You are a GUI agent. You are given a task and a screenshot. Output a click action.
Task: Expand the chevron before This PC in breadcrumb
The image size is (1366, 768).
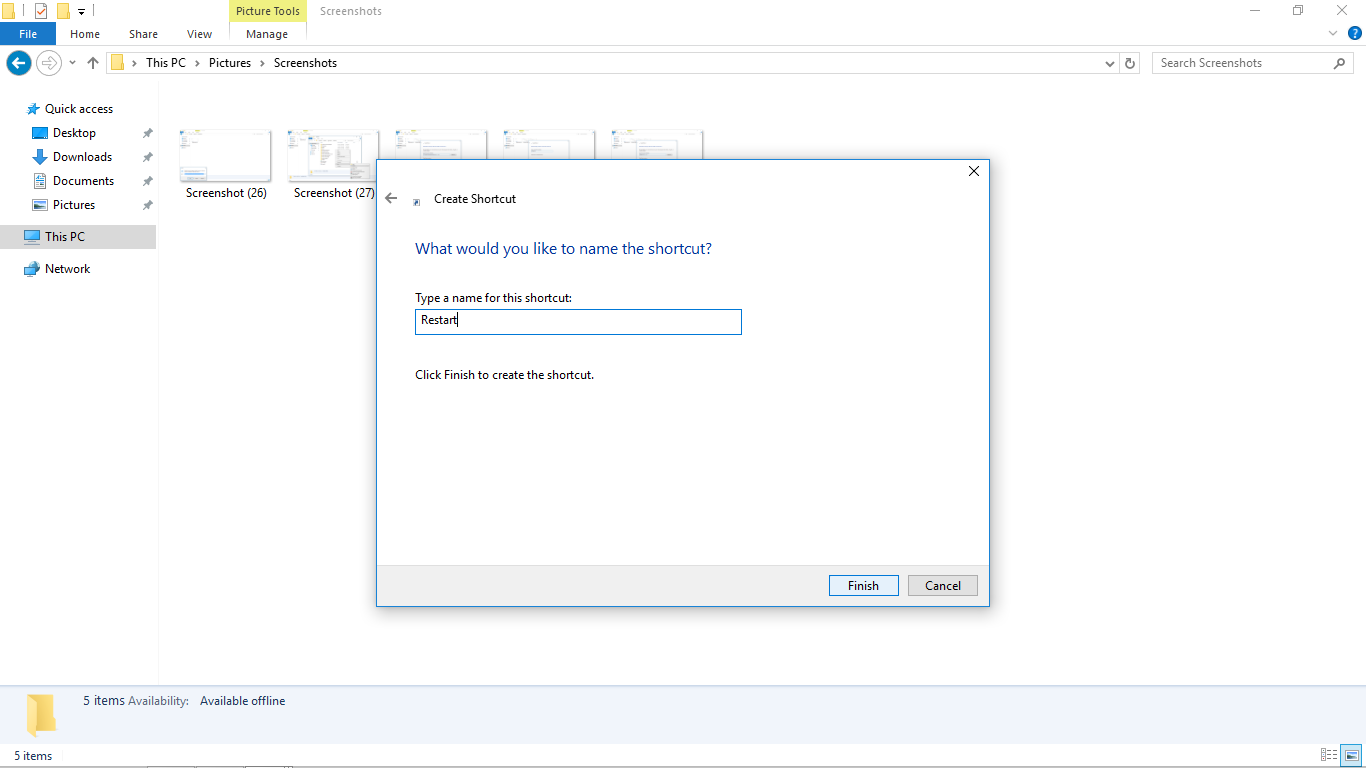[x=135, y=63]
